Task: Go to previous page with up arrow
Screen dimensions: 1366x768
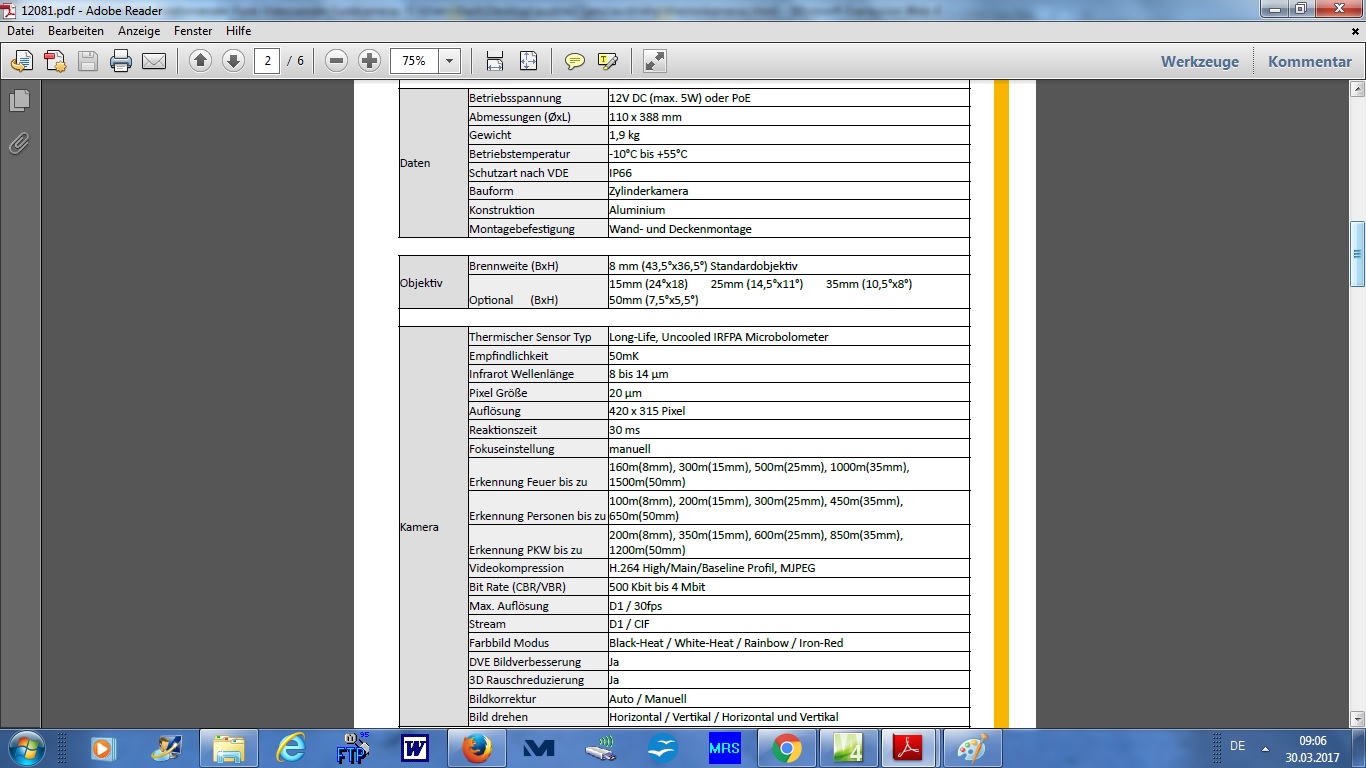Action: (x=200, y=61)
